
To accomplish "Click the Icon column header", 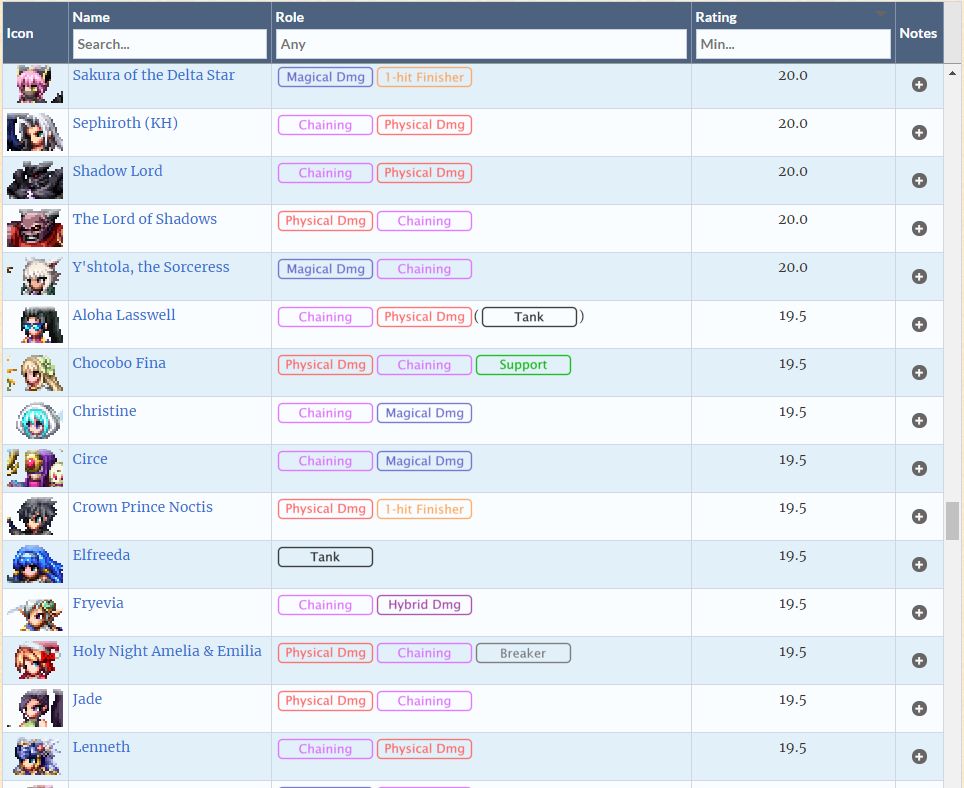I will (20, 33).
